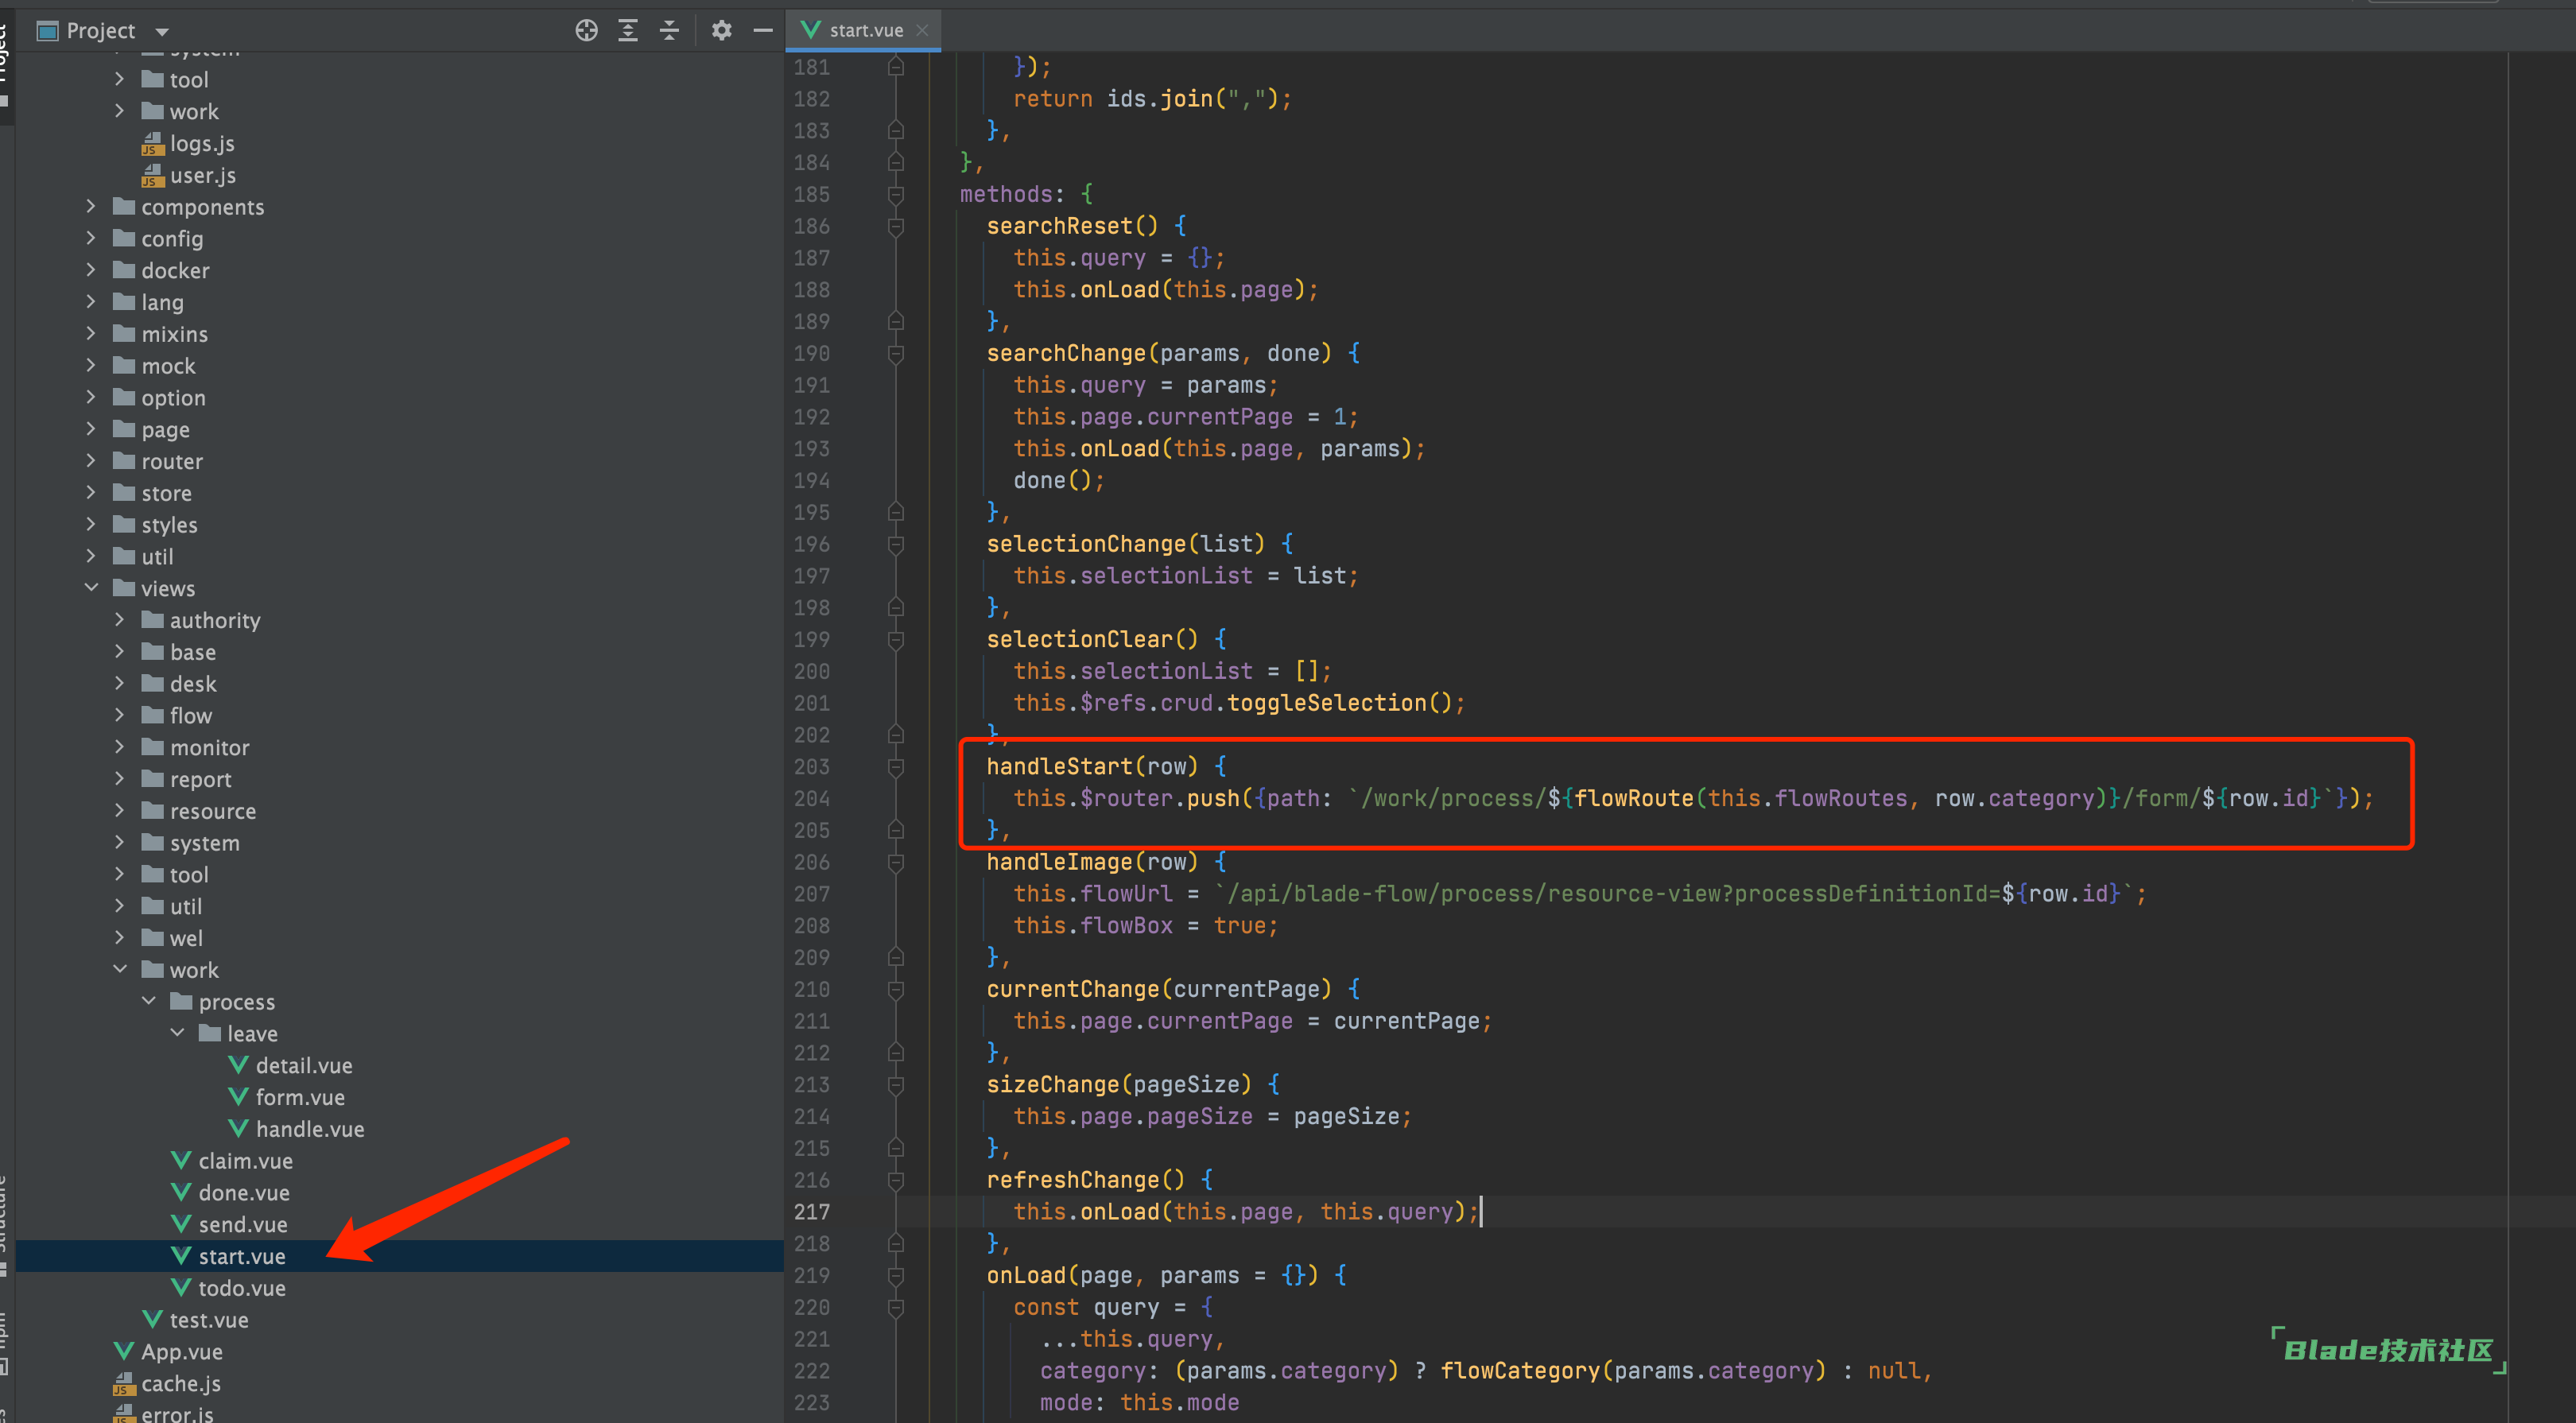
Task: Collapse the leave folder
Action: point(177,1033)
